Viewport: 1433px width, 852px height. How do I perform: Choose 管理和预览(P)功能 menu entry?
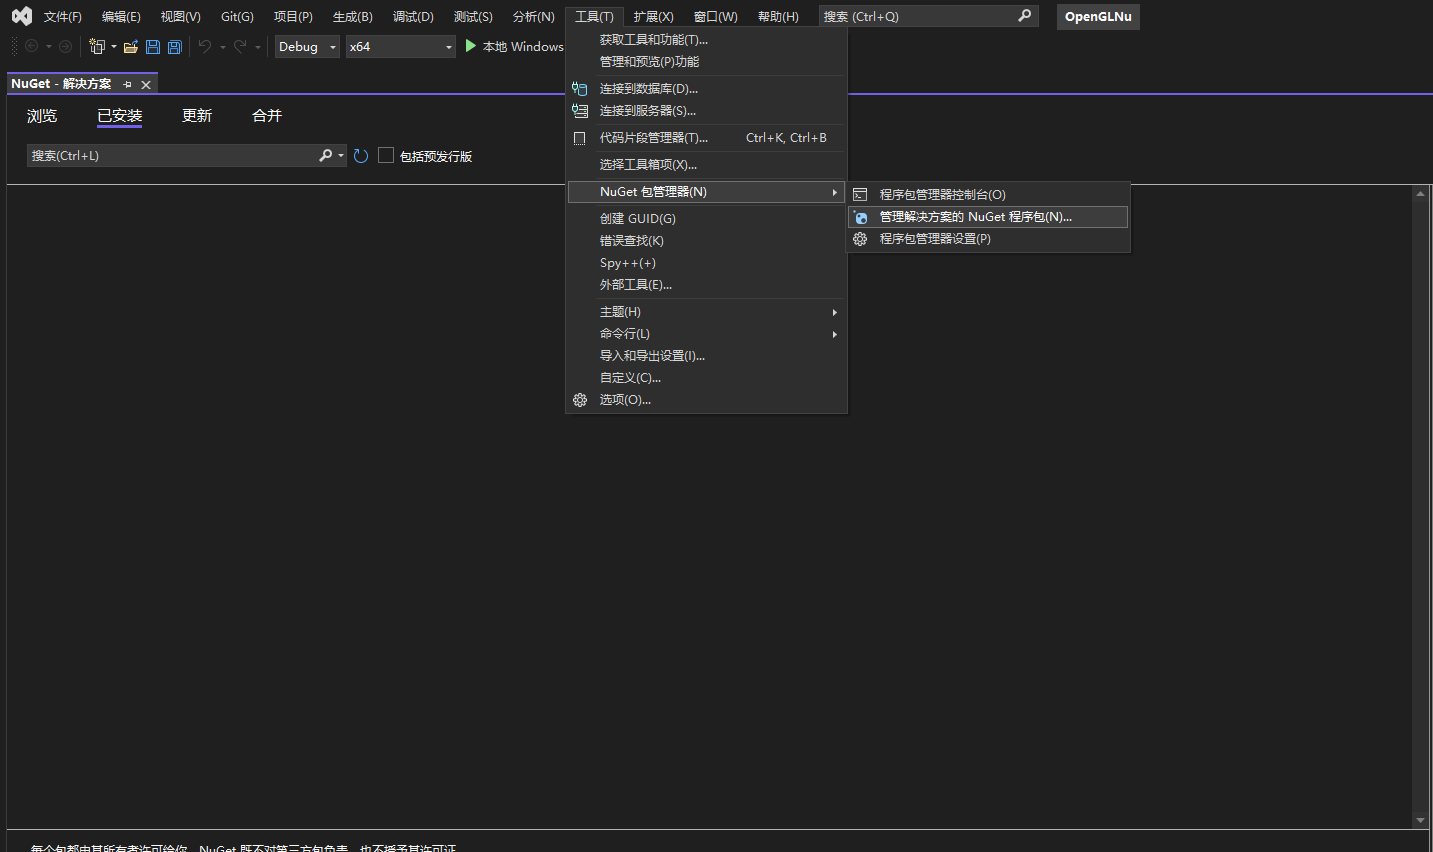(x=706, y=62)
